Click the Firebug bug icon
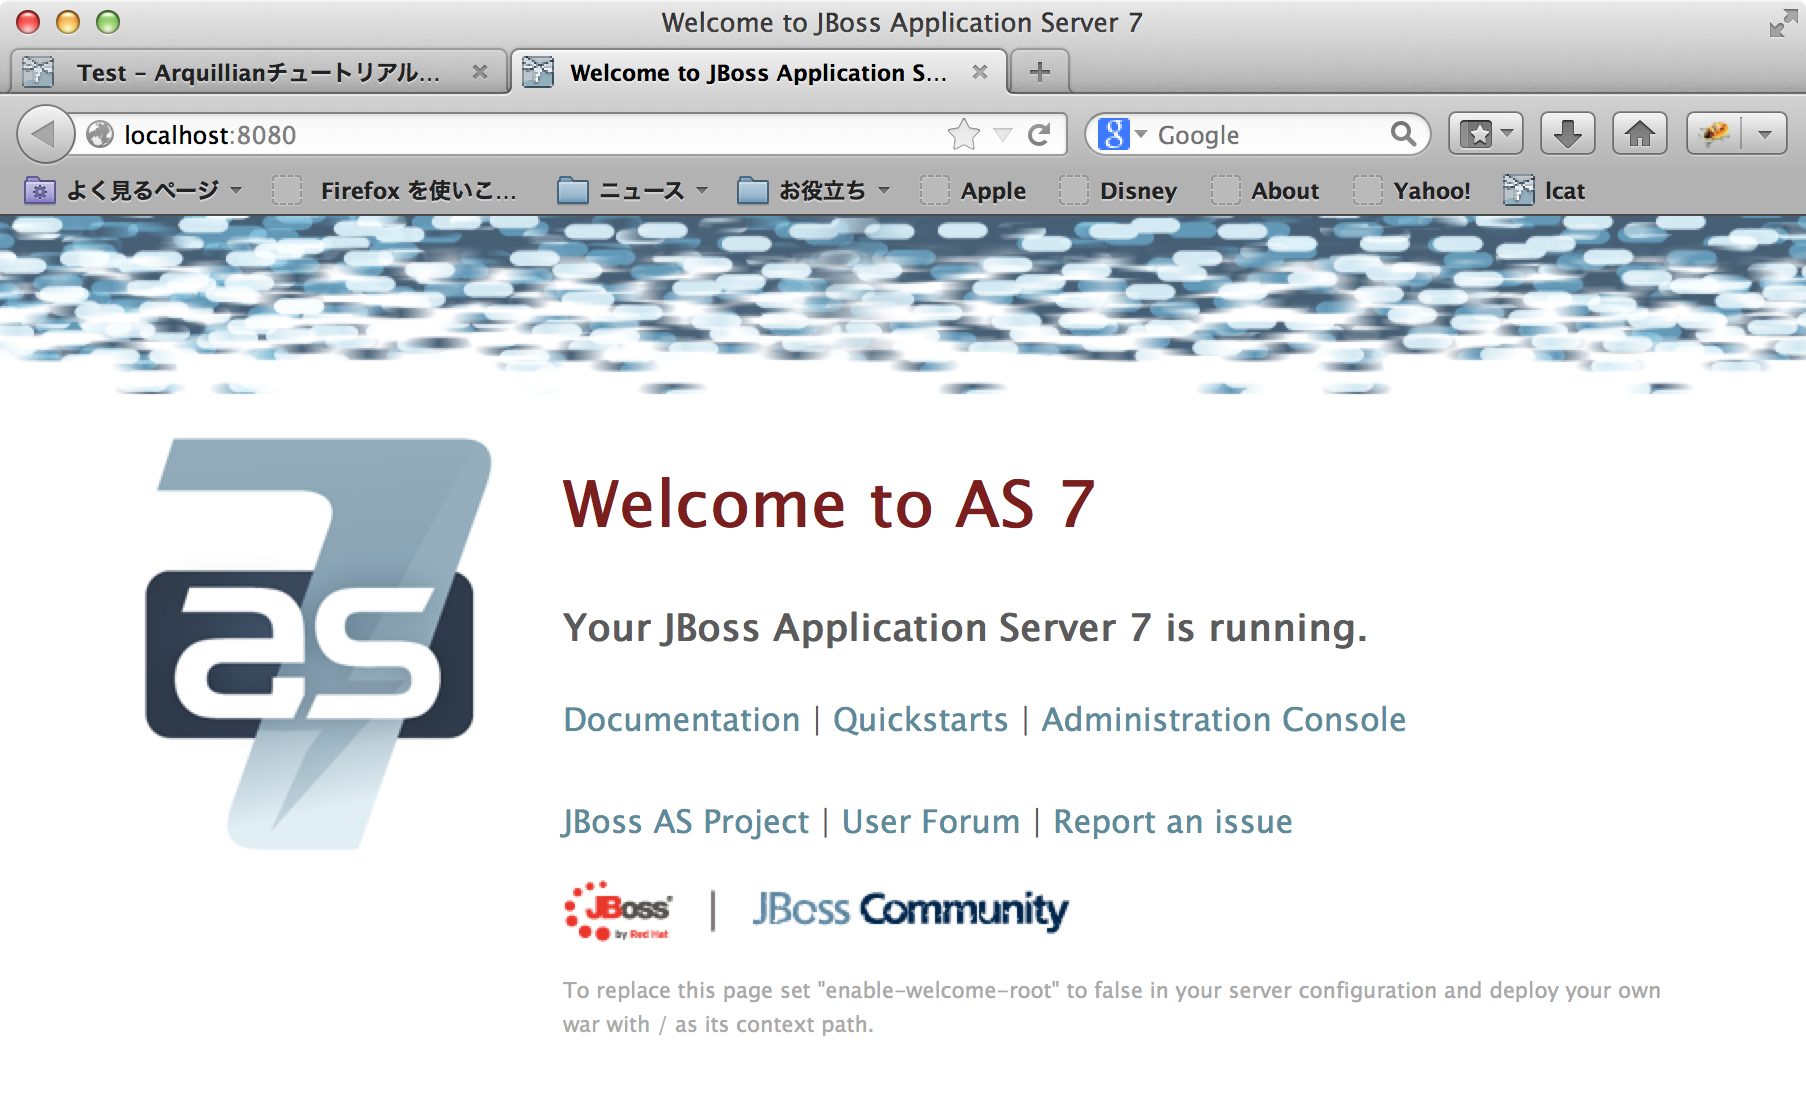Viewport: 1806px width, 1096px height. pyautogui.click(x=1714, y=134)
